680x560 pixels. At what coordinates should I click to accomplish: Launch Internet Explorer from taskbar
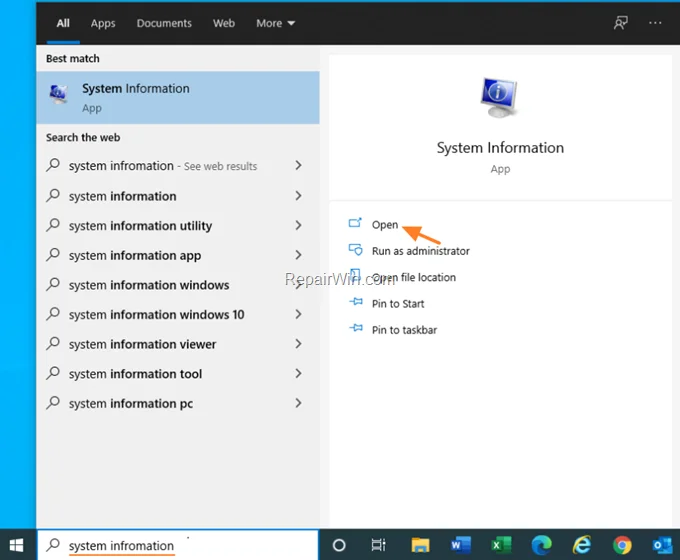coord(582,545)
